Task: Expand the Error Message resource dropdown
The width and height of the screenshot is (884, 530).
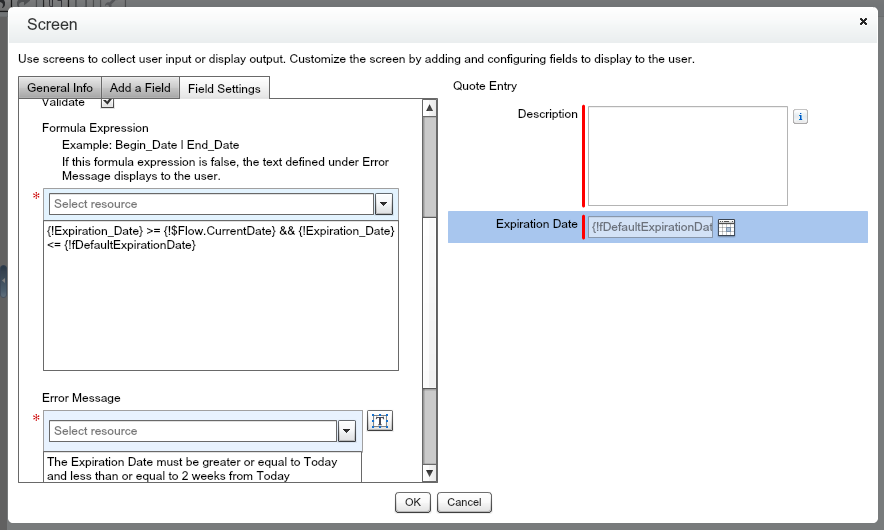Action: tap(347, 431)
